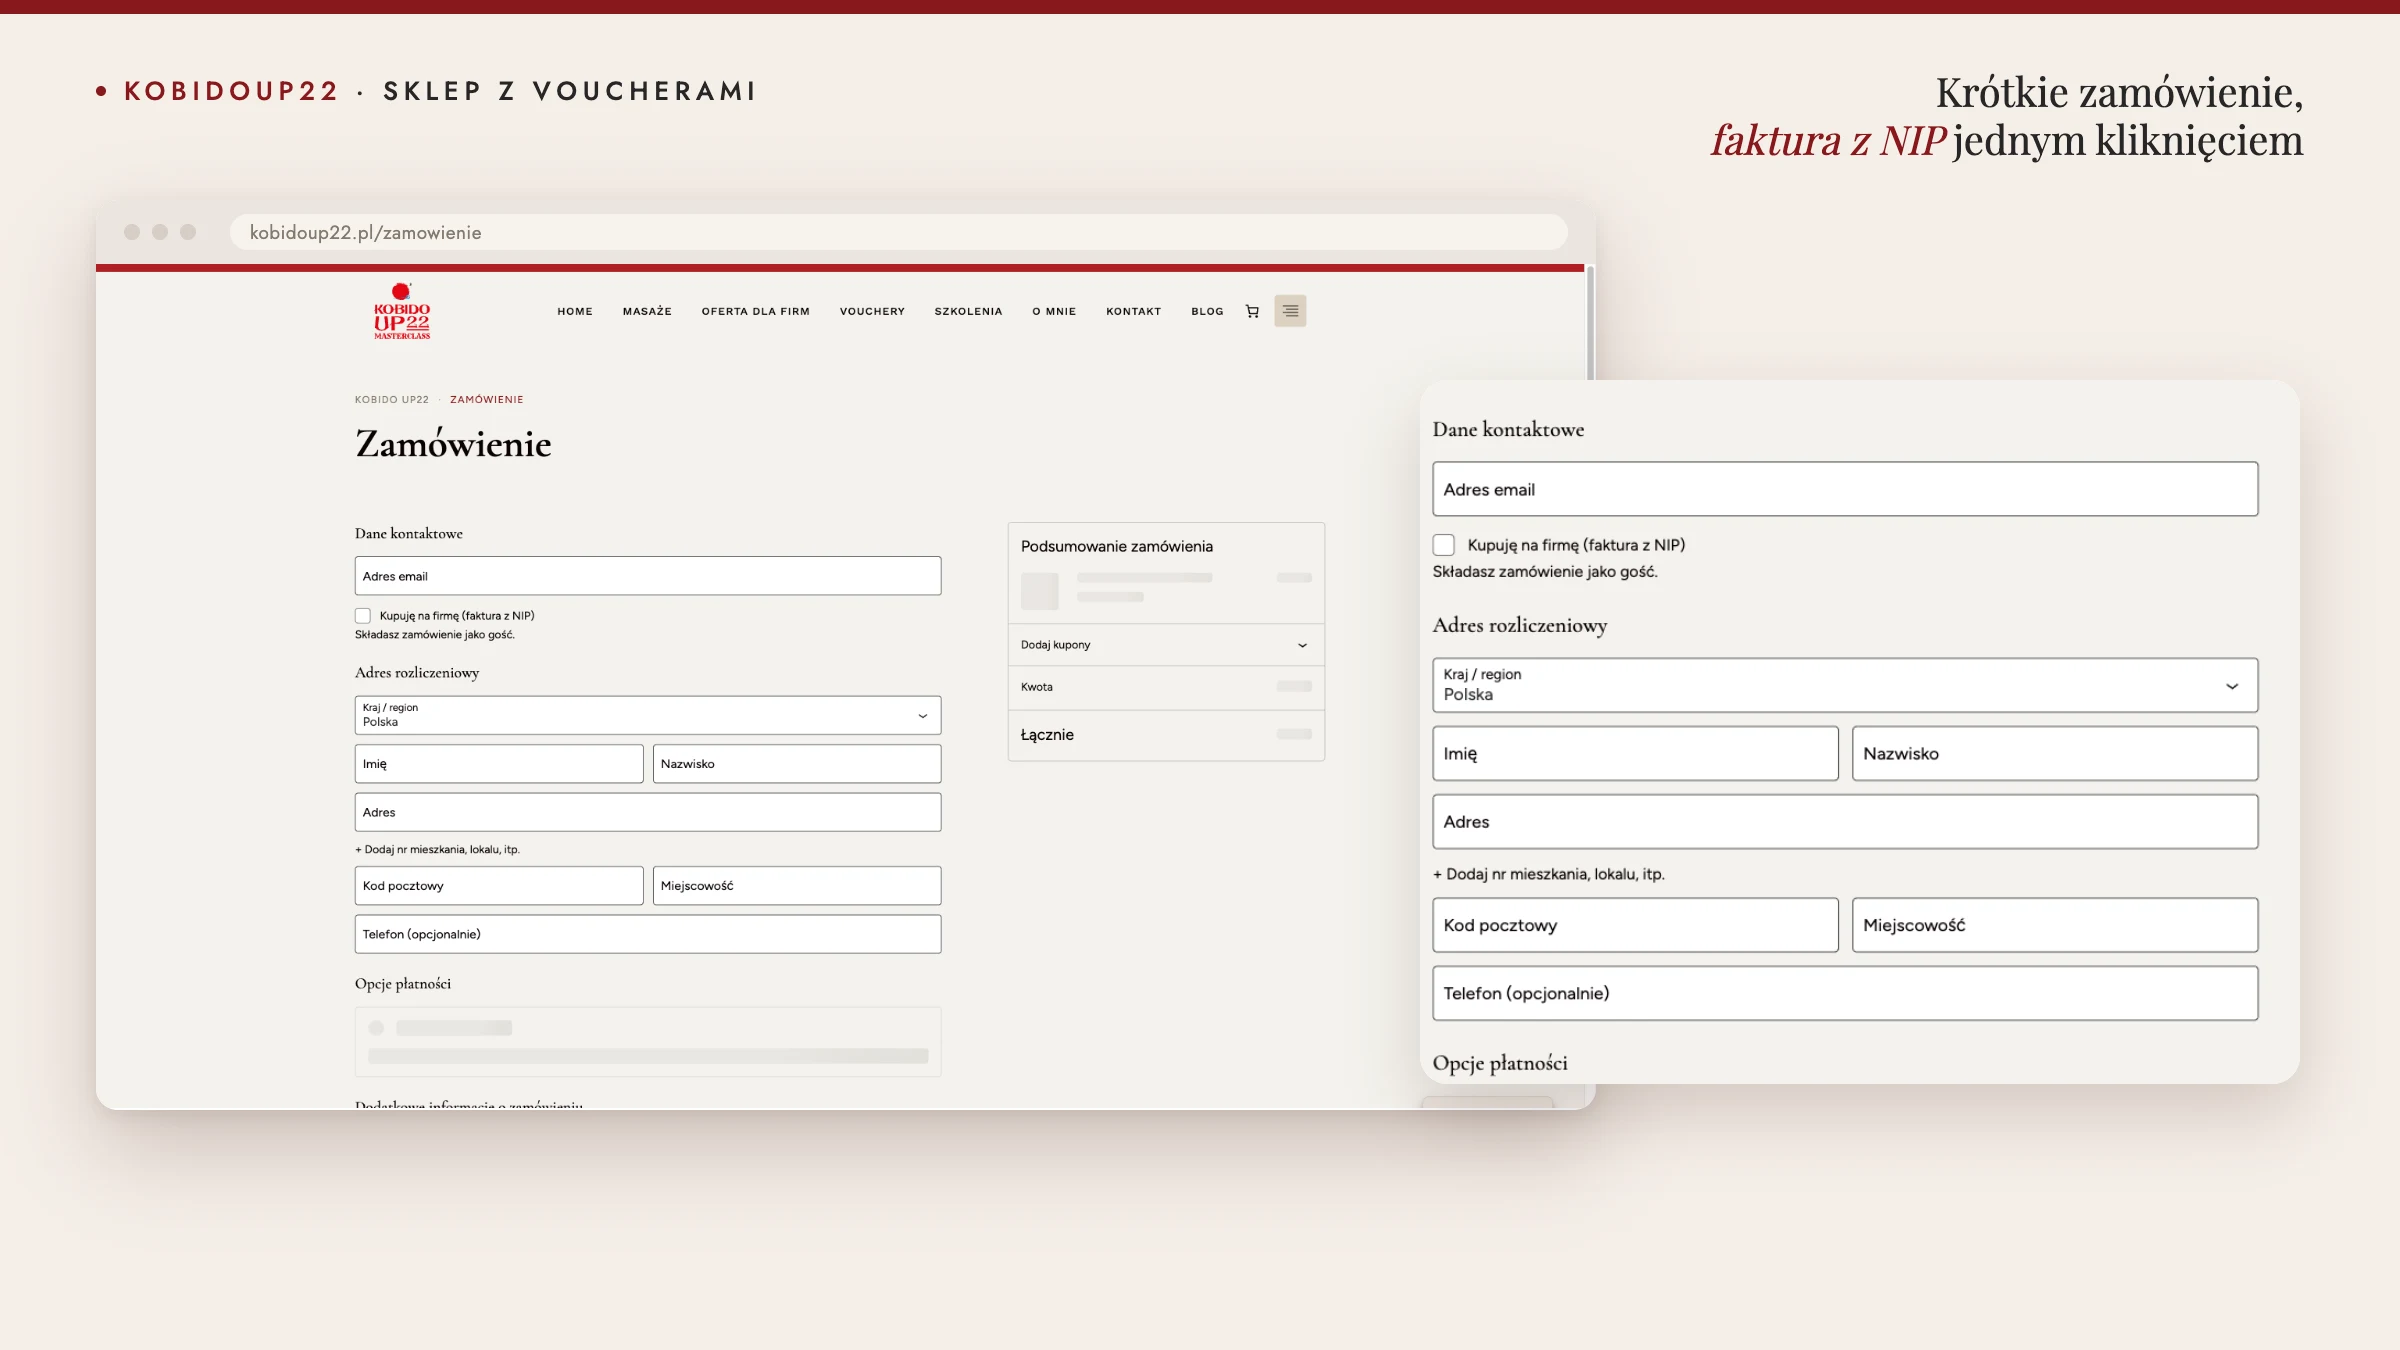This screenshot has height=1350, width=2400.
Task: Open the Kraj / region dropdown in the browser form
Action: coord(648,715)
